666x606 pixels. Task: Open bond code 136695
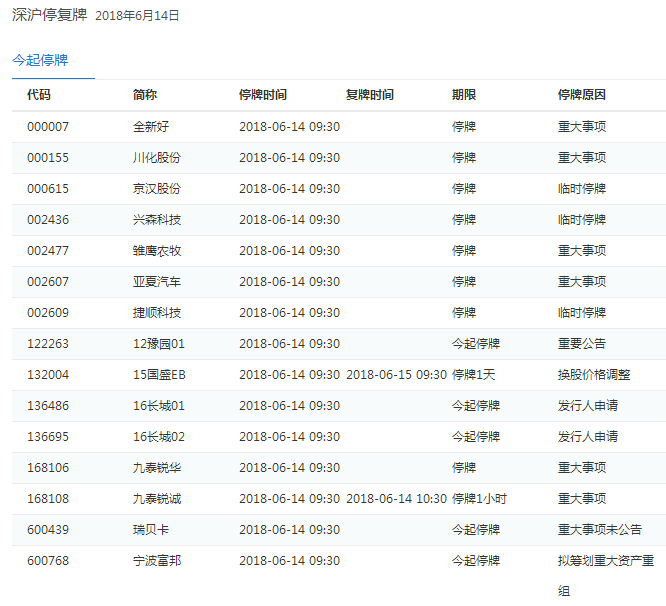pyautogui.click(x=48, y=437)
